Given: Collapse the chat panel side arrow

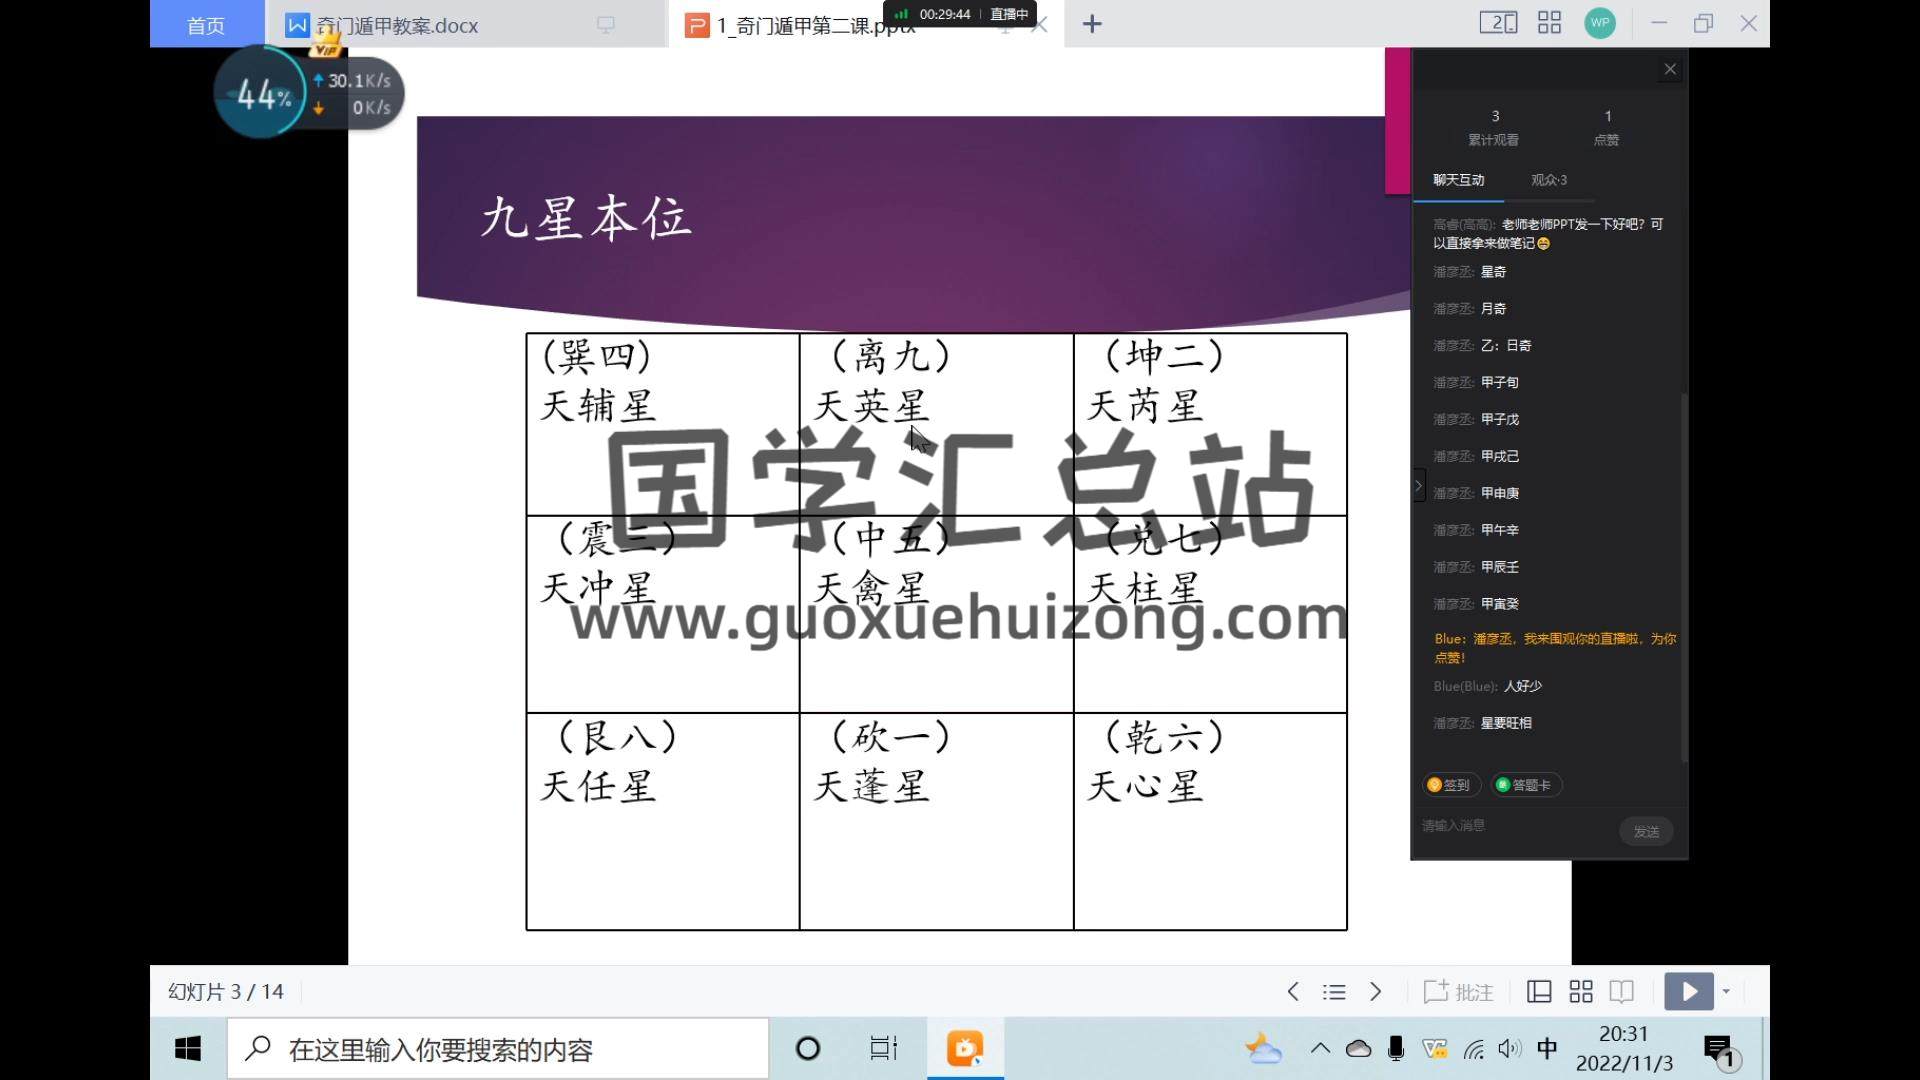Looking at the screenshot, I should click(x=1418, y=486).
